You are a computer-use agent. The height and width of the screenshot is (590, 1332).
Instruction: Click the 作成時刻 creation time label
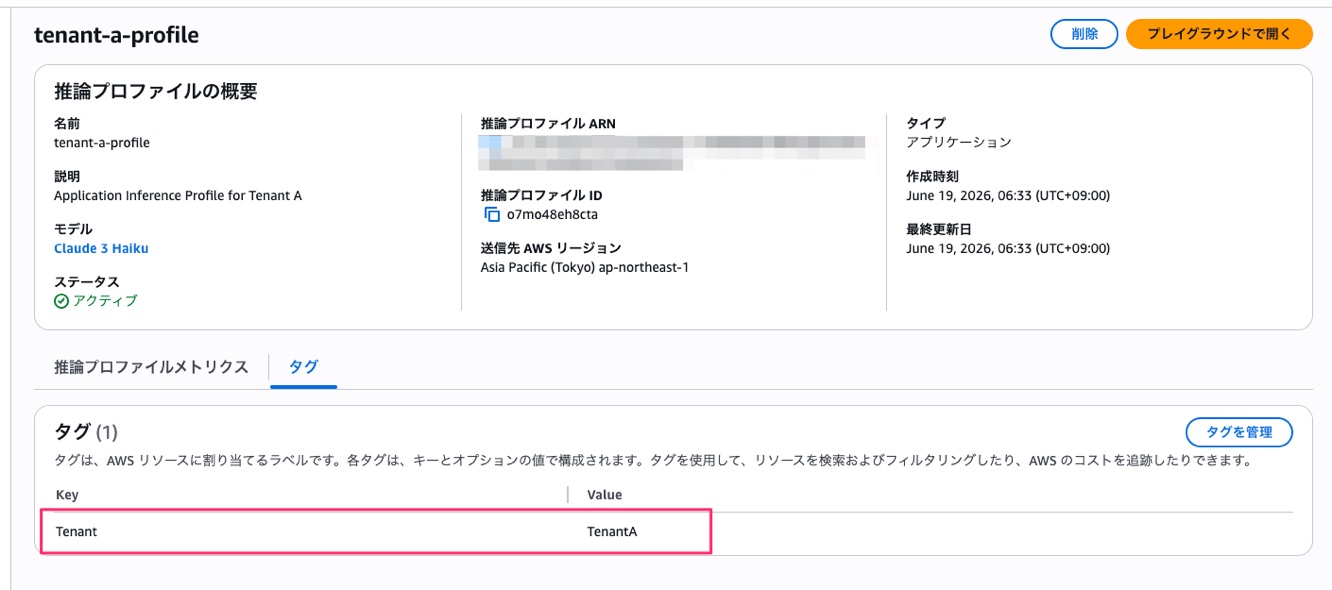(932, 176)
